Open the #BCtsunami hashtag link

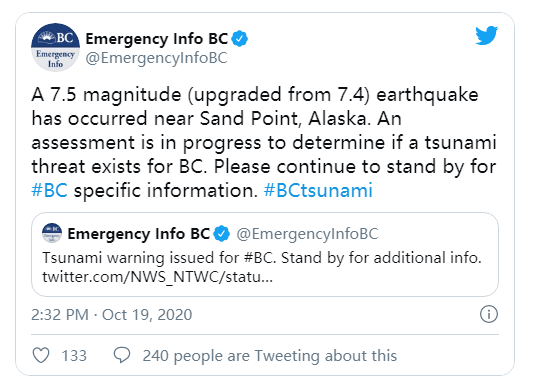[x=318, y=190]
